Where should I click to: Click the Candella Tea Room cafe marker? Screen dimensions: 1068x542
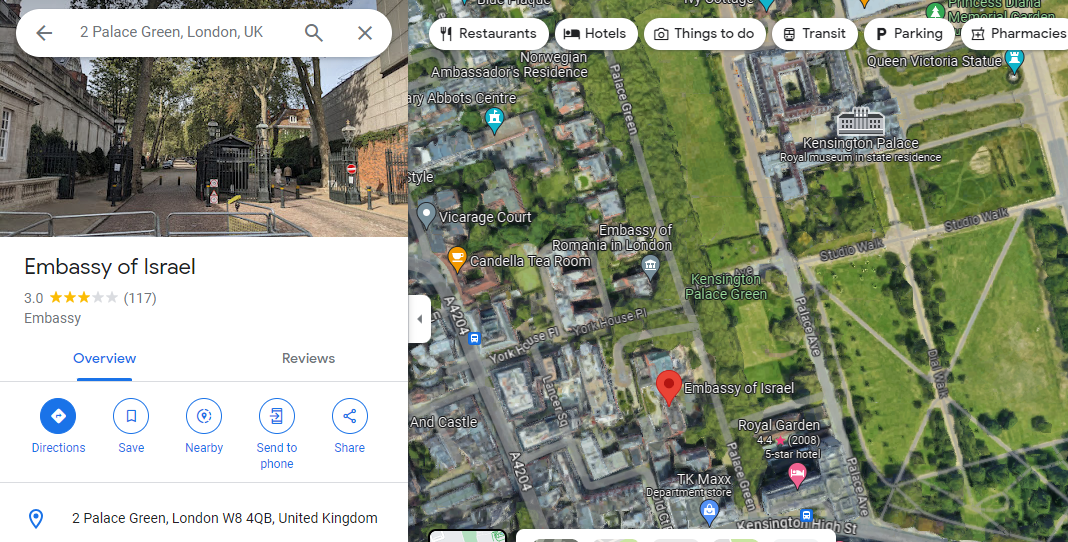[456, 259]
